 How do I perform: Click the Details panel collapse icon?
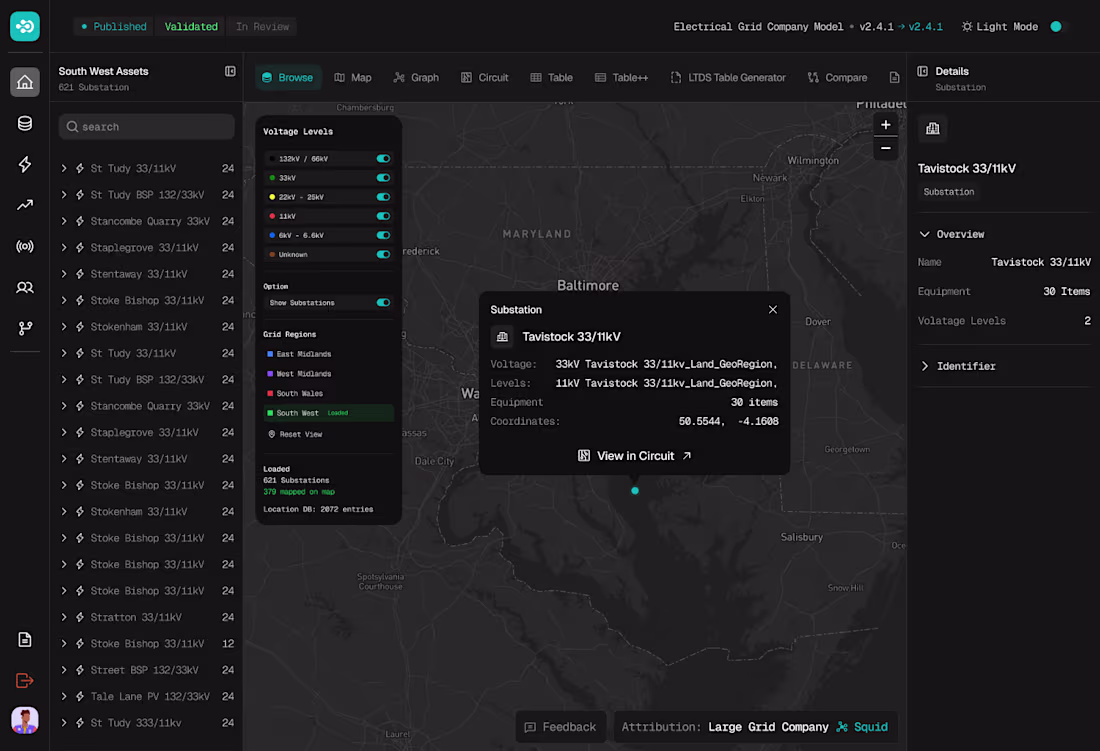[923, 72]
